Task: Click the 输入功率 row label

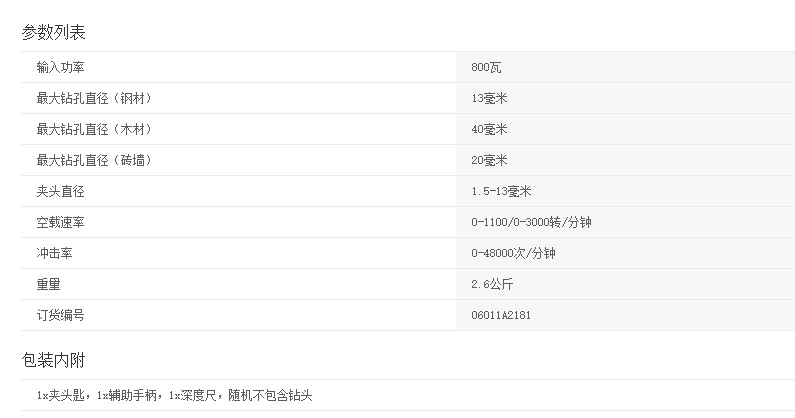Action: point(60,67)
